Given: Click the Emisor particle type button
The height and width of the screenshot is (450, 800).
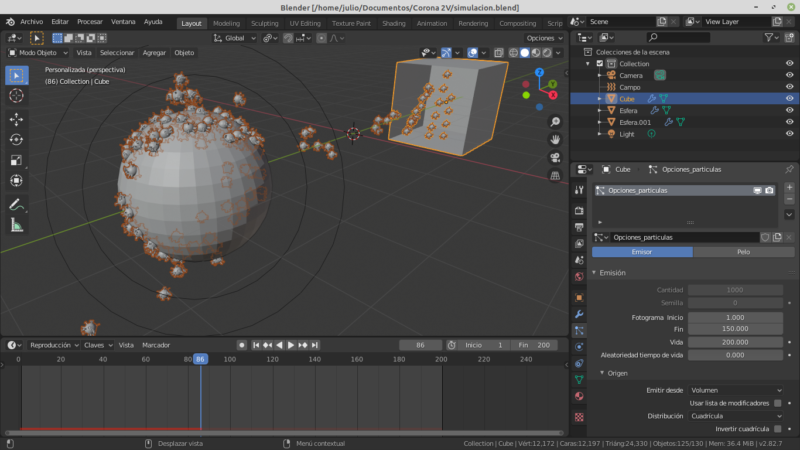Looking at the screenshot, I should 642,252.
